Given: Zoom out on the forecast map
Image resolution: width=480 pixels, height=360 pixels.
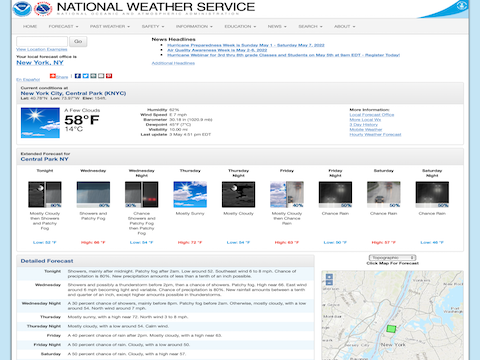Looking at the screenshot, I should tap(329, 283).
